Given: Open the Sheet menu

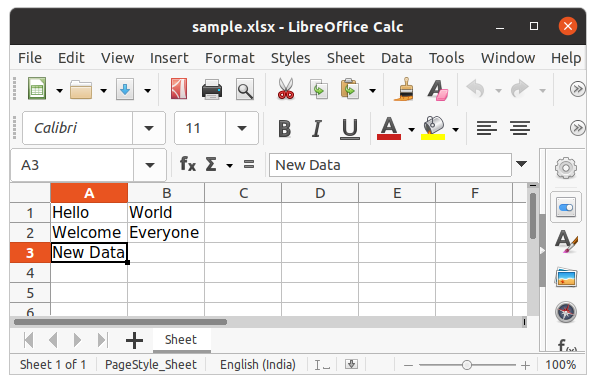Looking at the screenshot, I should (x=346, y=58).
